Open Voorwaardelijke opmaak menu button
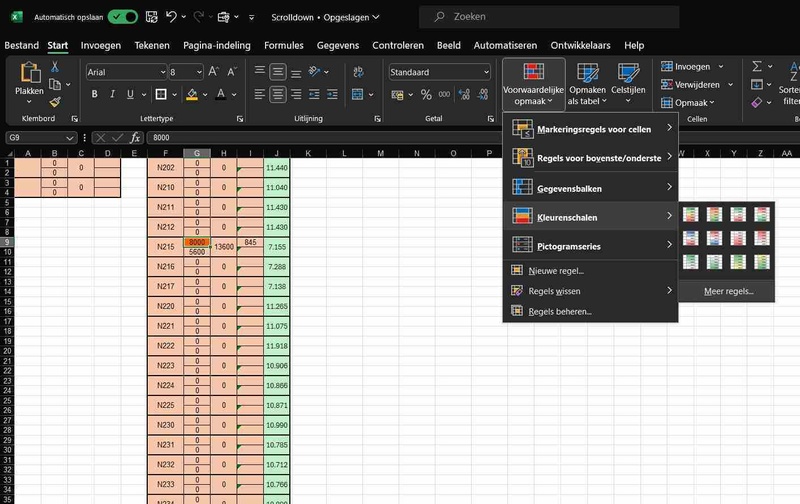This screenshot has height=504, width=800. click(x=534, y=84)
